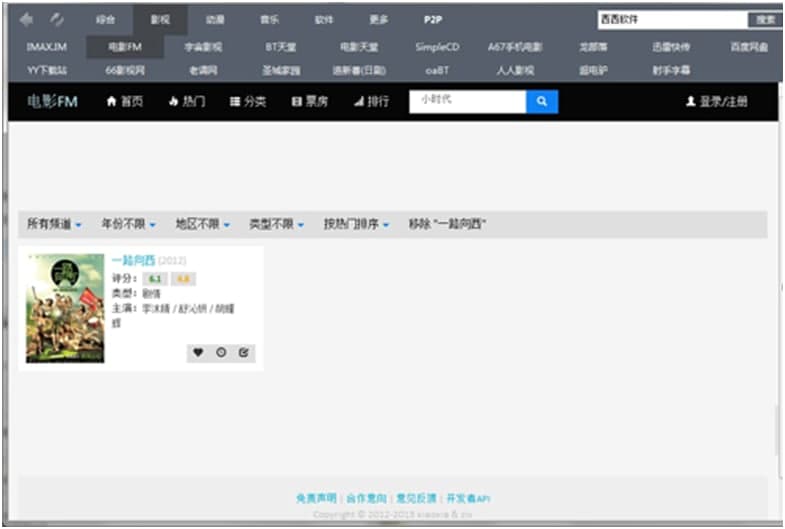Image resolution: width=785 pixels, height=529 pixels.
Task: Open the 龙部落 site link
Action: pos(593,47)
